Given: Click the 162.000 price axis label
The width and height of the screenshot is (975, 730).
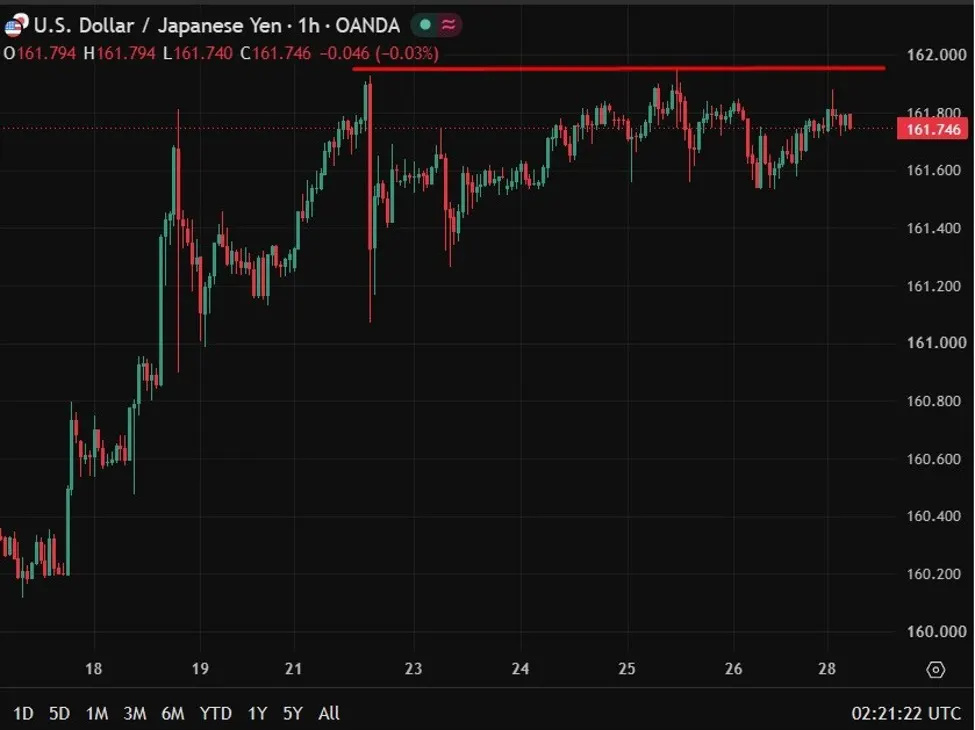Looking at the screenshot, I should 936,55.
